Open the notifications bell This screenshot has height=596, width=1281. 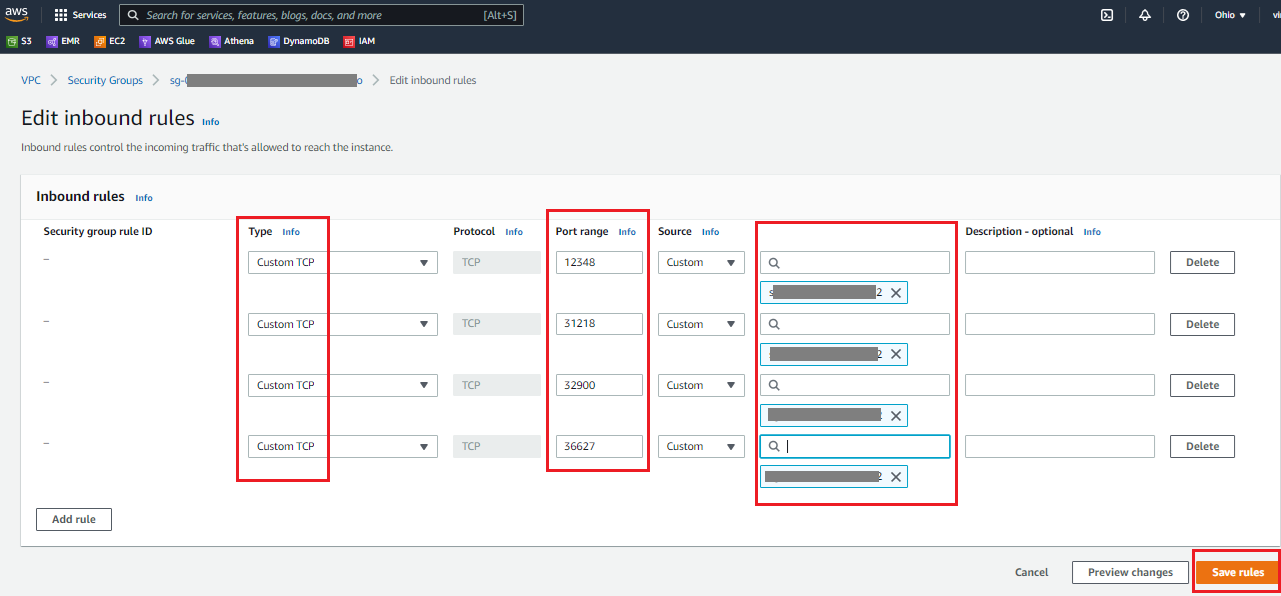[1145, 15]
